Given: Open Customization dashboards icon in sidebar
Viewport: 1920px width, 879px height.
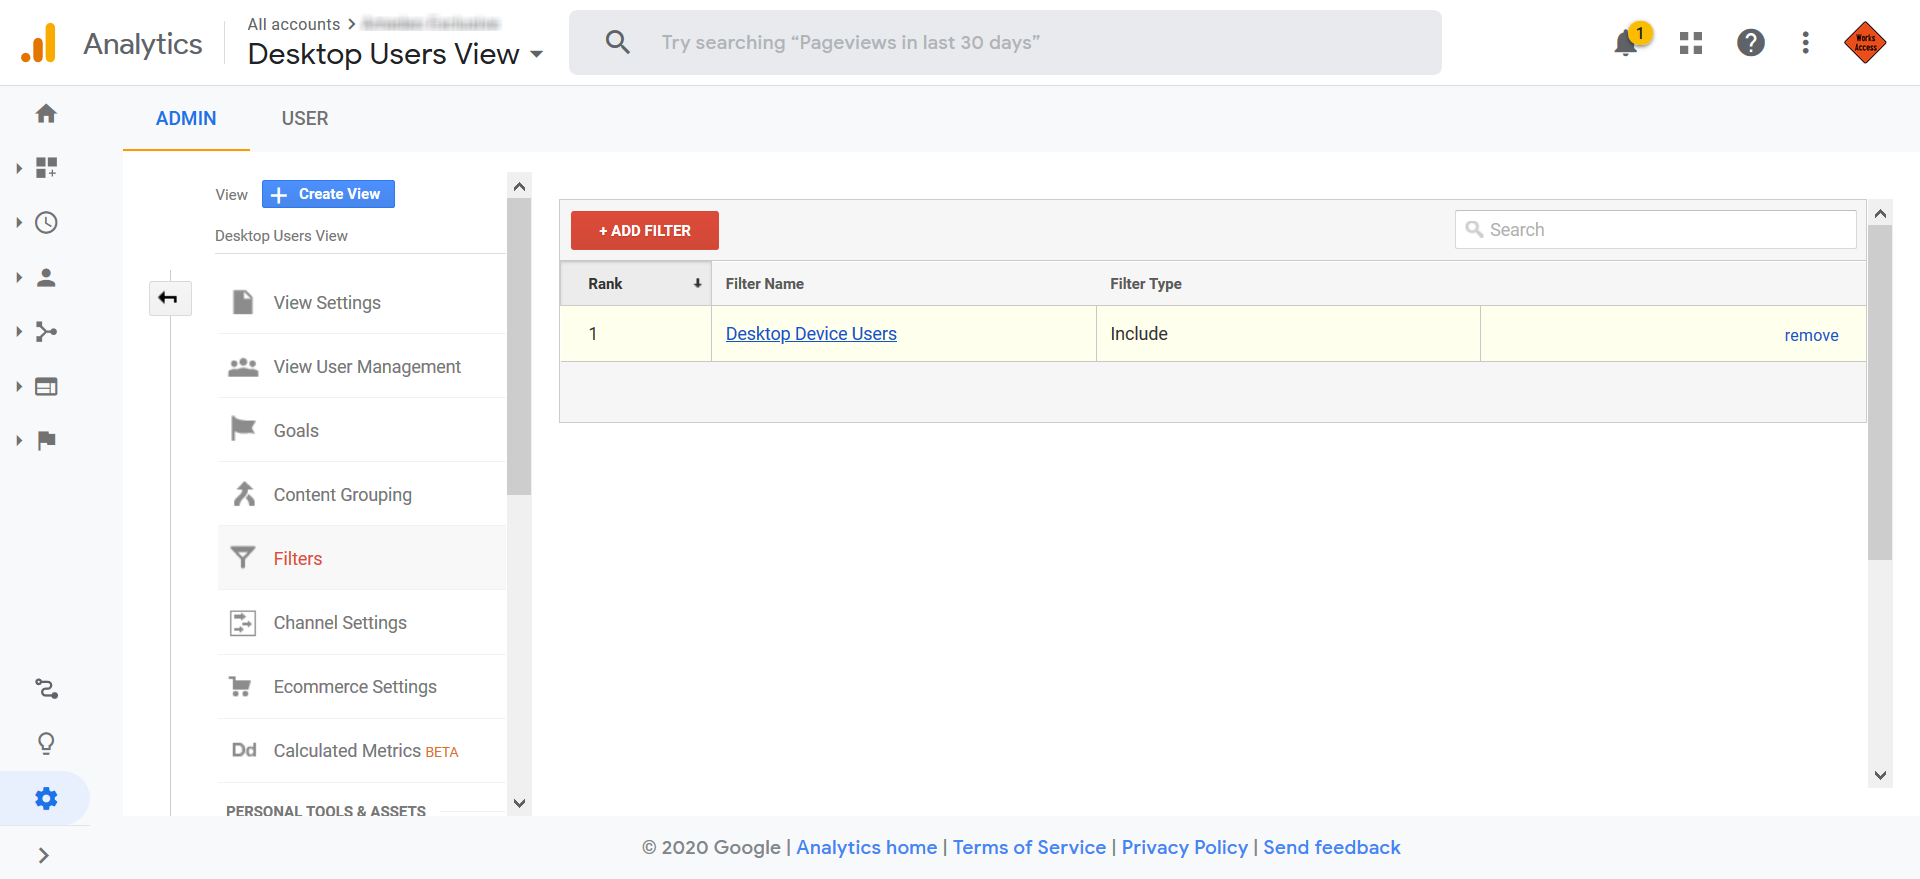Looking at the screenshot, I should [46, 167].
